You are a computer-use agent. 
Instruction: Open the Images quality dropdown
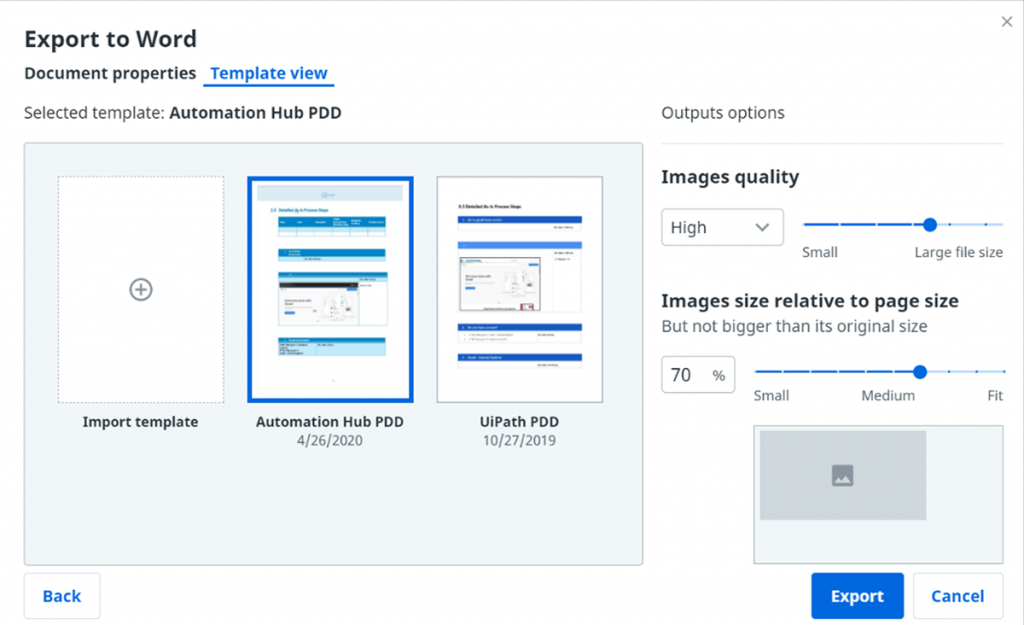pyautogui.click(x=722, y=227)
